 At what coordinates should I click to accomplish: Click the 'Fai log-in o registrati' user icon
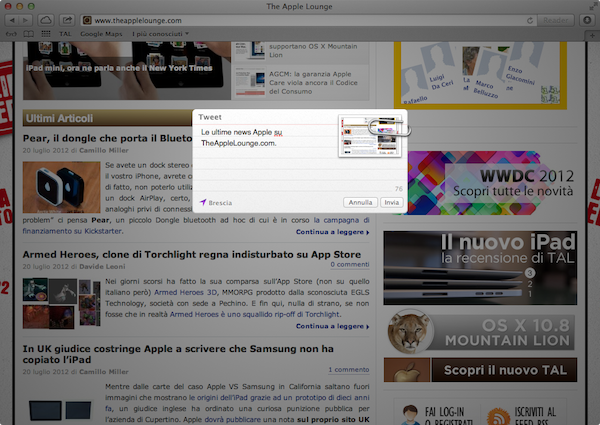tap(410, 415)
